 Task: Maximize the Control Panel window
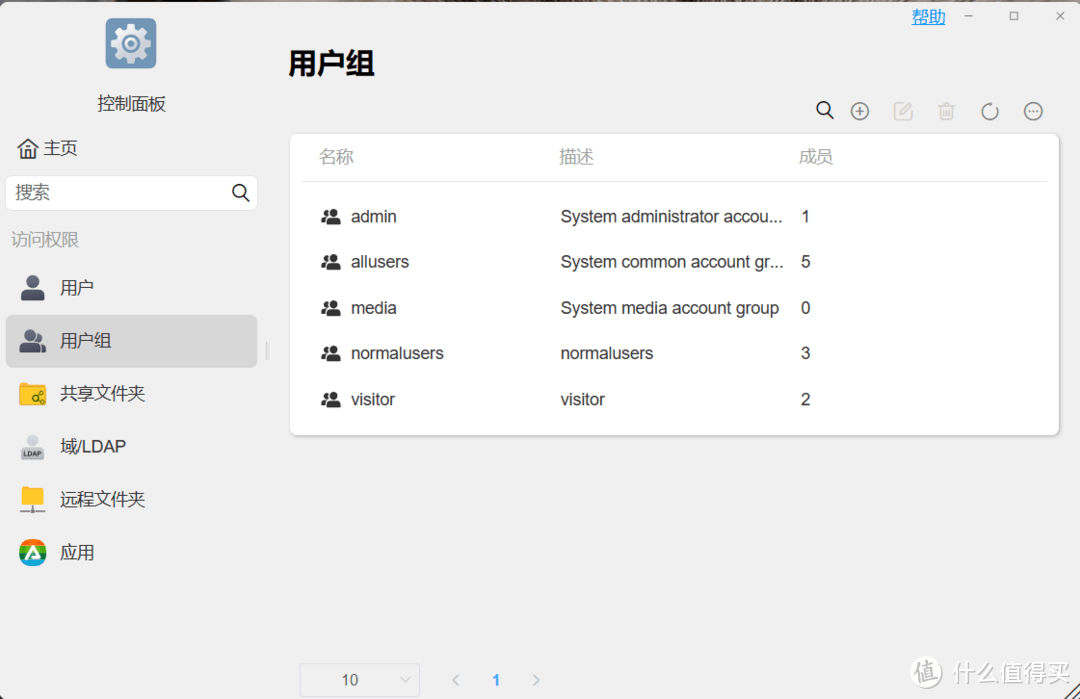(x=1014, y=16)
